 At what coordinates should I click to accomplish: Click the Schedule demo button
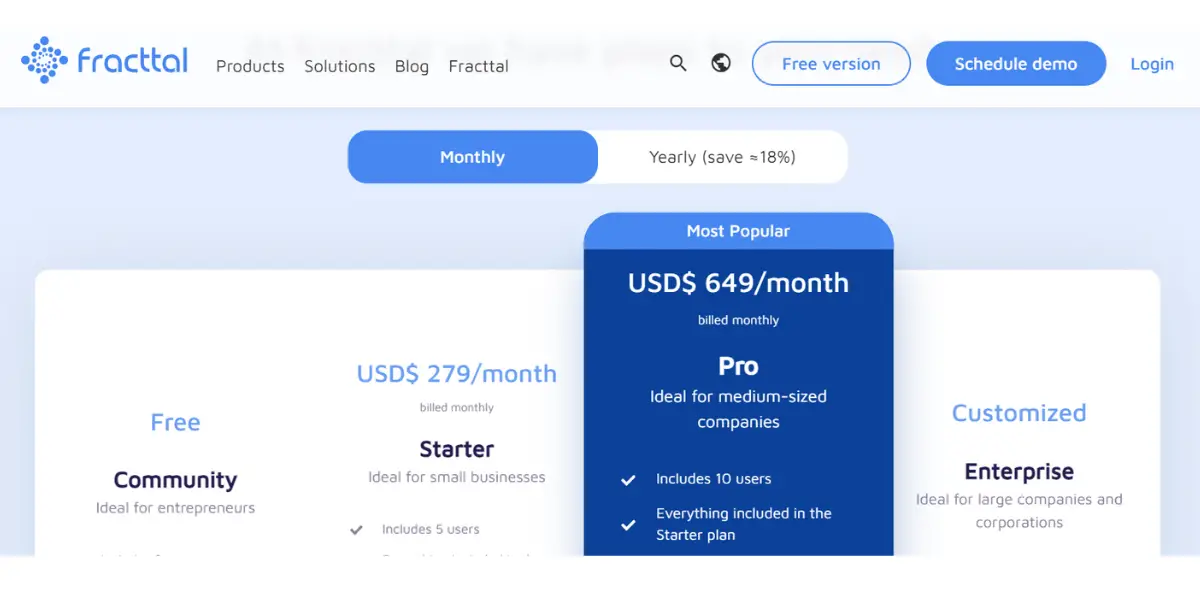click(x=1016, y=64)
